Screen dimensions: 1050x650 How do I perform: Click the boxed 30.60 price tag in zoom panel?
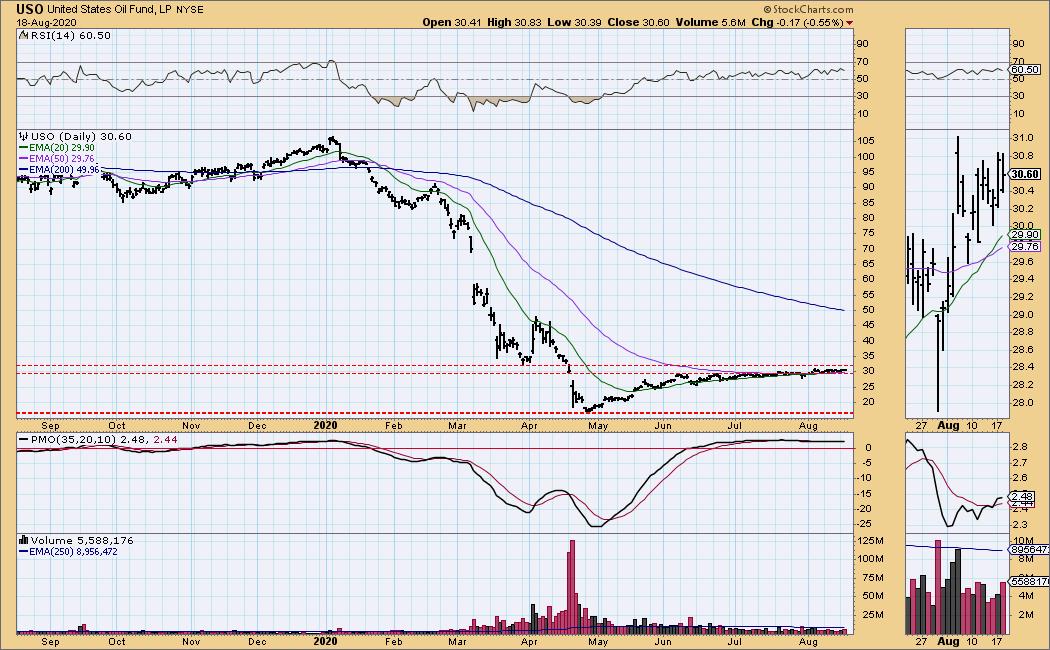coord(1025,174)
